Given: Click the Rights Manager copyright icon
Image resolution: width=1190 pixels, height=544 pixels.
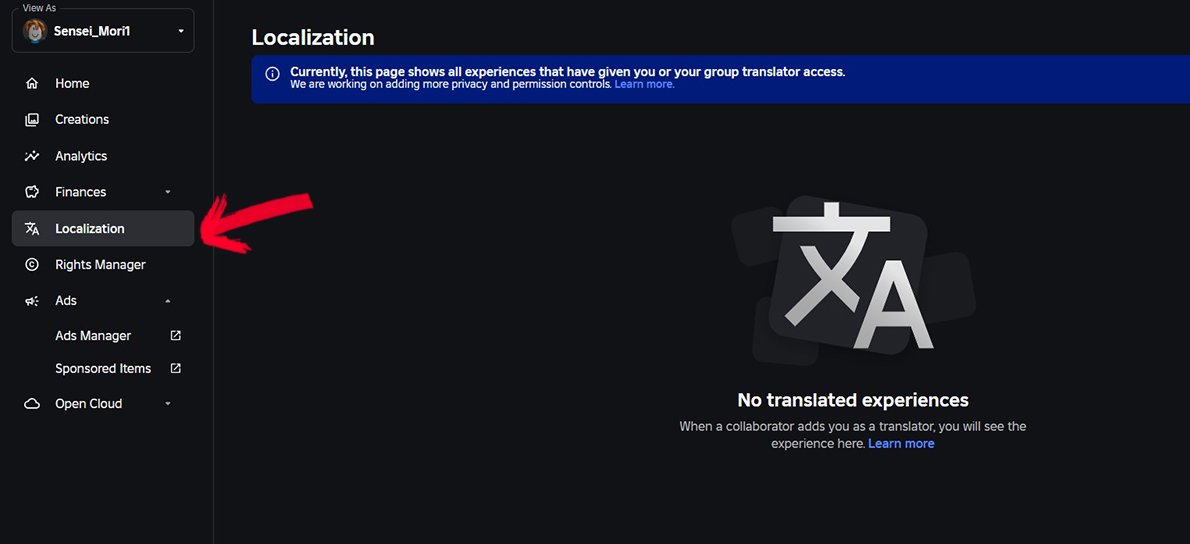Looking at the screenshot, I should (32, 265).
